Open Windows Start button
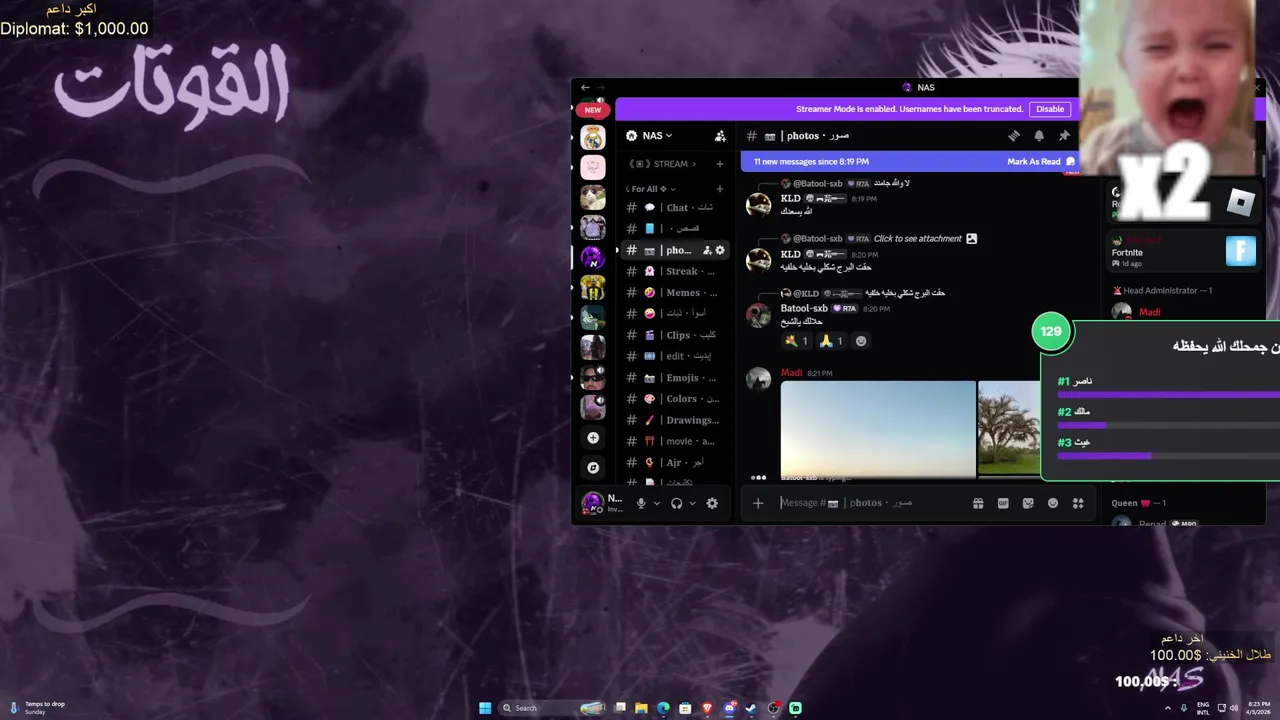Screen dimensions: 1280x720 485,708
